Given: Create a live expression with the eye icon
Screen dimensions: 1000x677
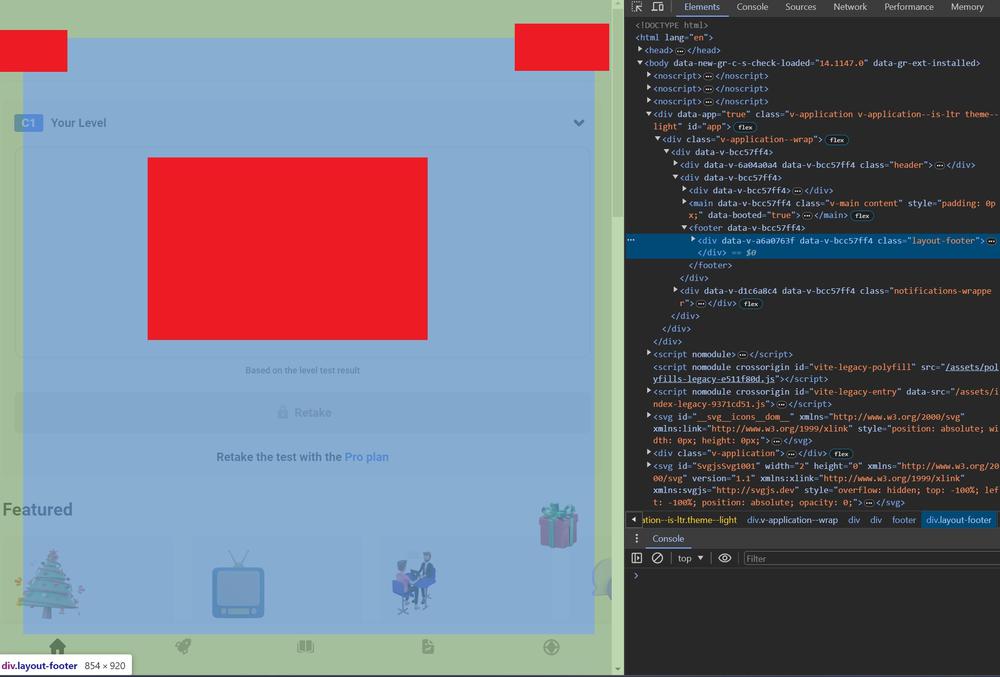Looking at the screenshot, I should (x=725, y=558).
